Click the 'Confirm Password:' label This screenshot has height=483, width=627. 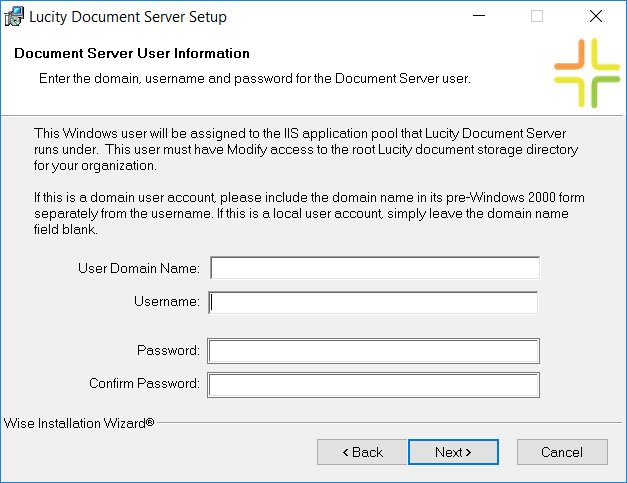[x=144, y=383]
